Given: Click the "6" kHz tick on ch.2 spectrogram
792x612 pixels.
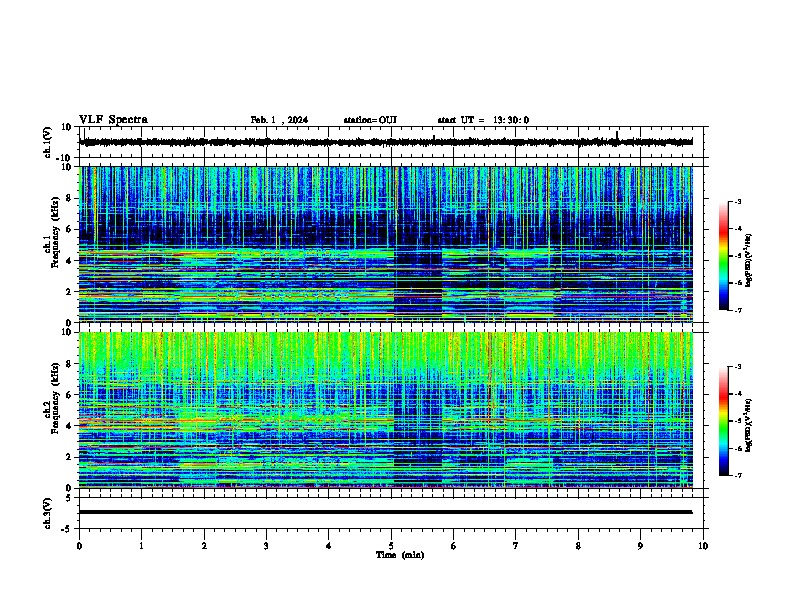Looking at the screenshot, I should click(x=70, y=395).
